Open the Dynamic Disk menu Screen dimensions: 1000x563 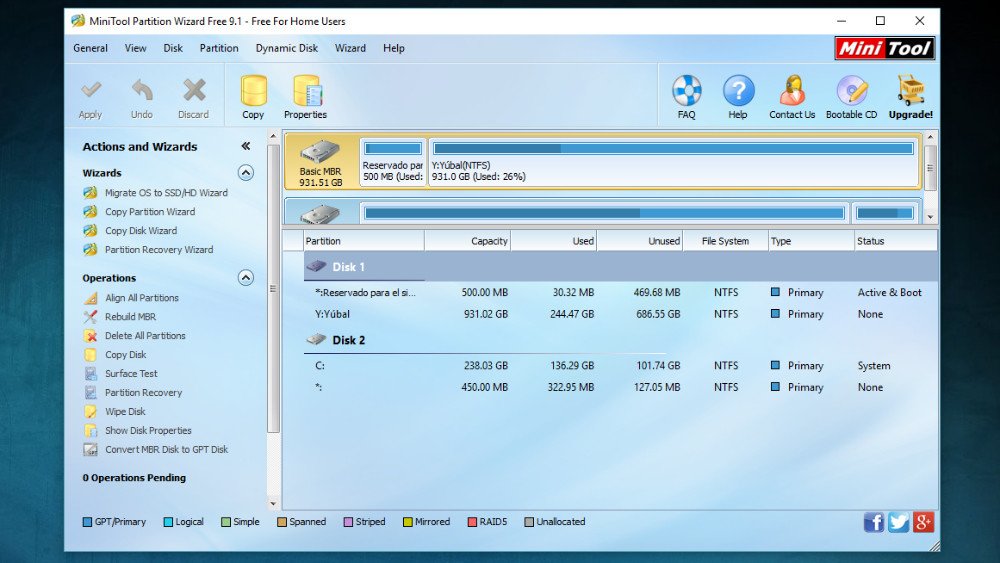(286, 48)
